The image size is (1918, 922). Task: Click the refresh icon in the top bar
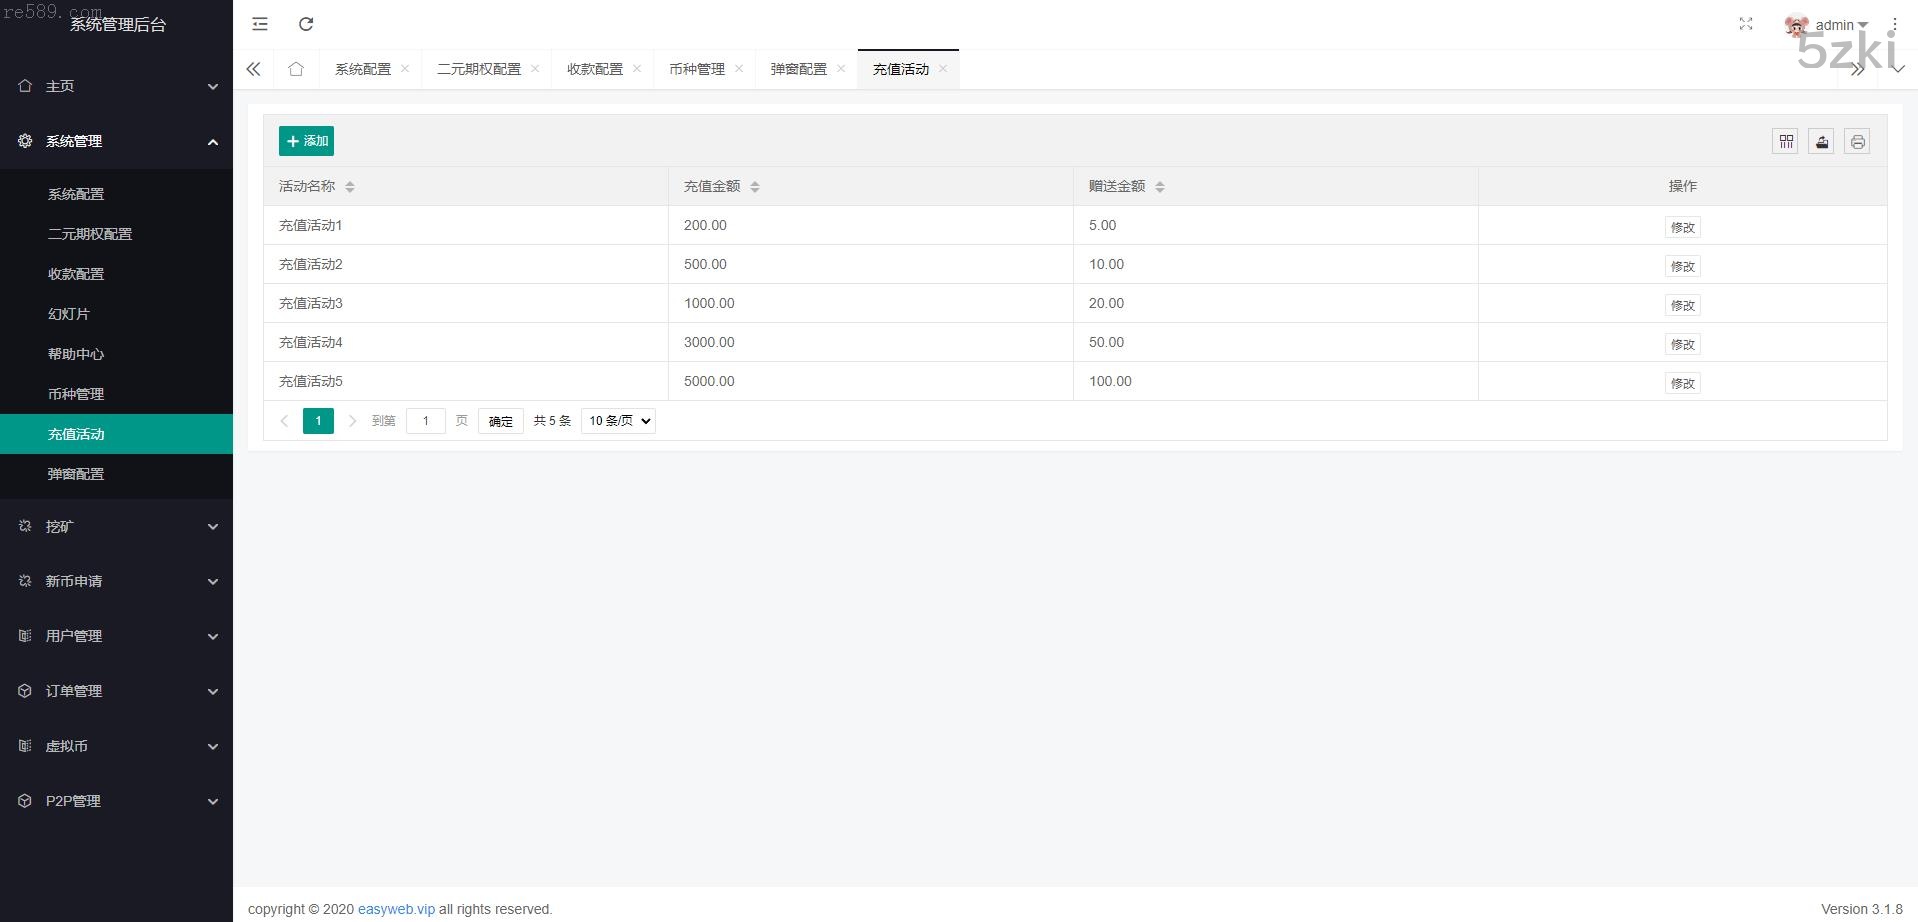pyautogui.click(x=306, y=24)
